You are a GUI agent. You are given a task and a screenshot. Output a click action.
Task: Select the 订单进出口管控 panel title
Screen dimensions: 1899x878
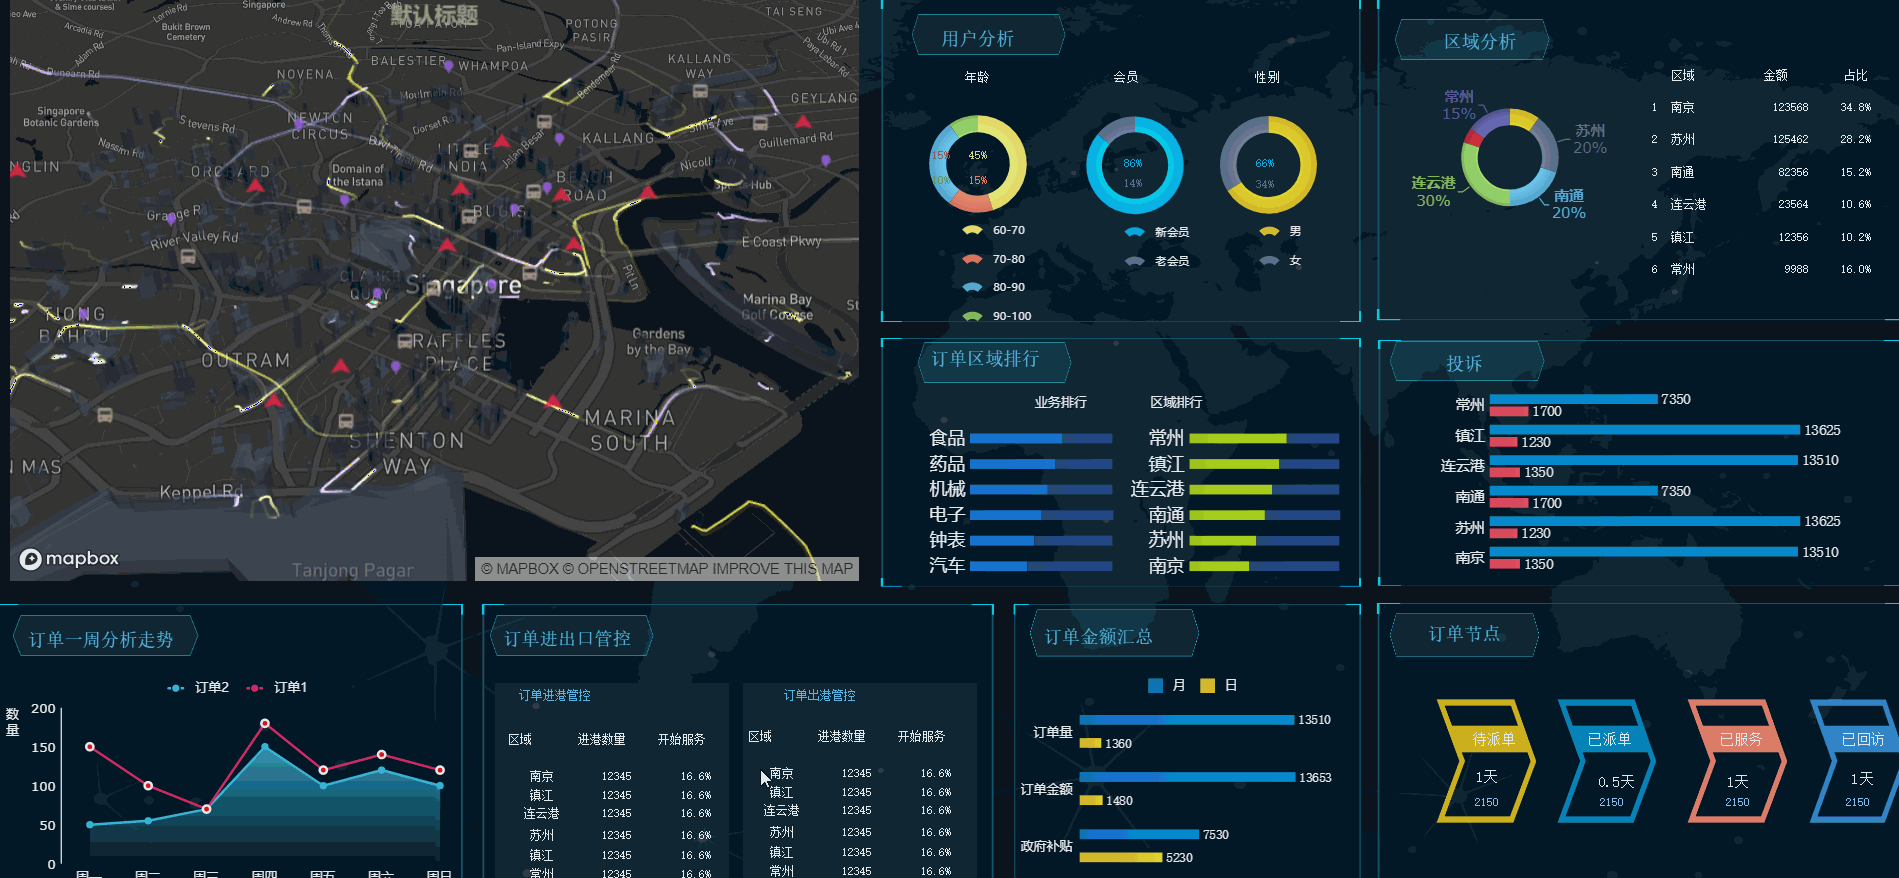[567, 638]
